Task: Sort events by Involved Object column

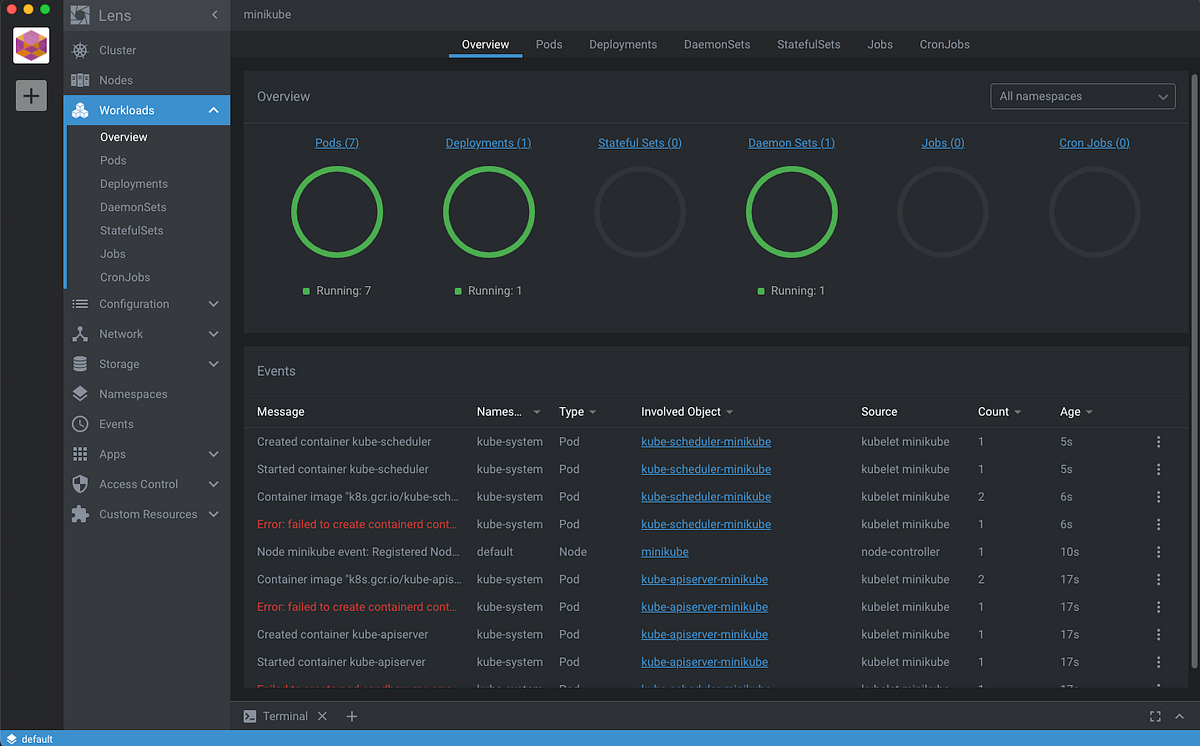Action: click(687, 412)
